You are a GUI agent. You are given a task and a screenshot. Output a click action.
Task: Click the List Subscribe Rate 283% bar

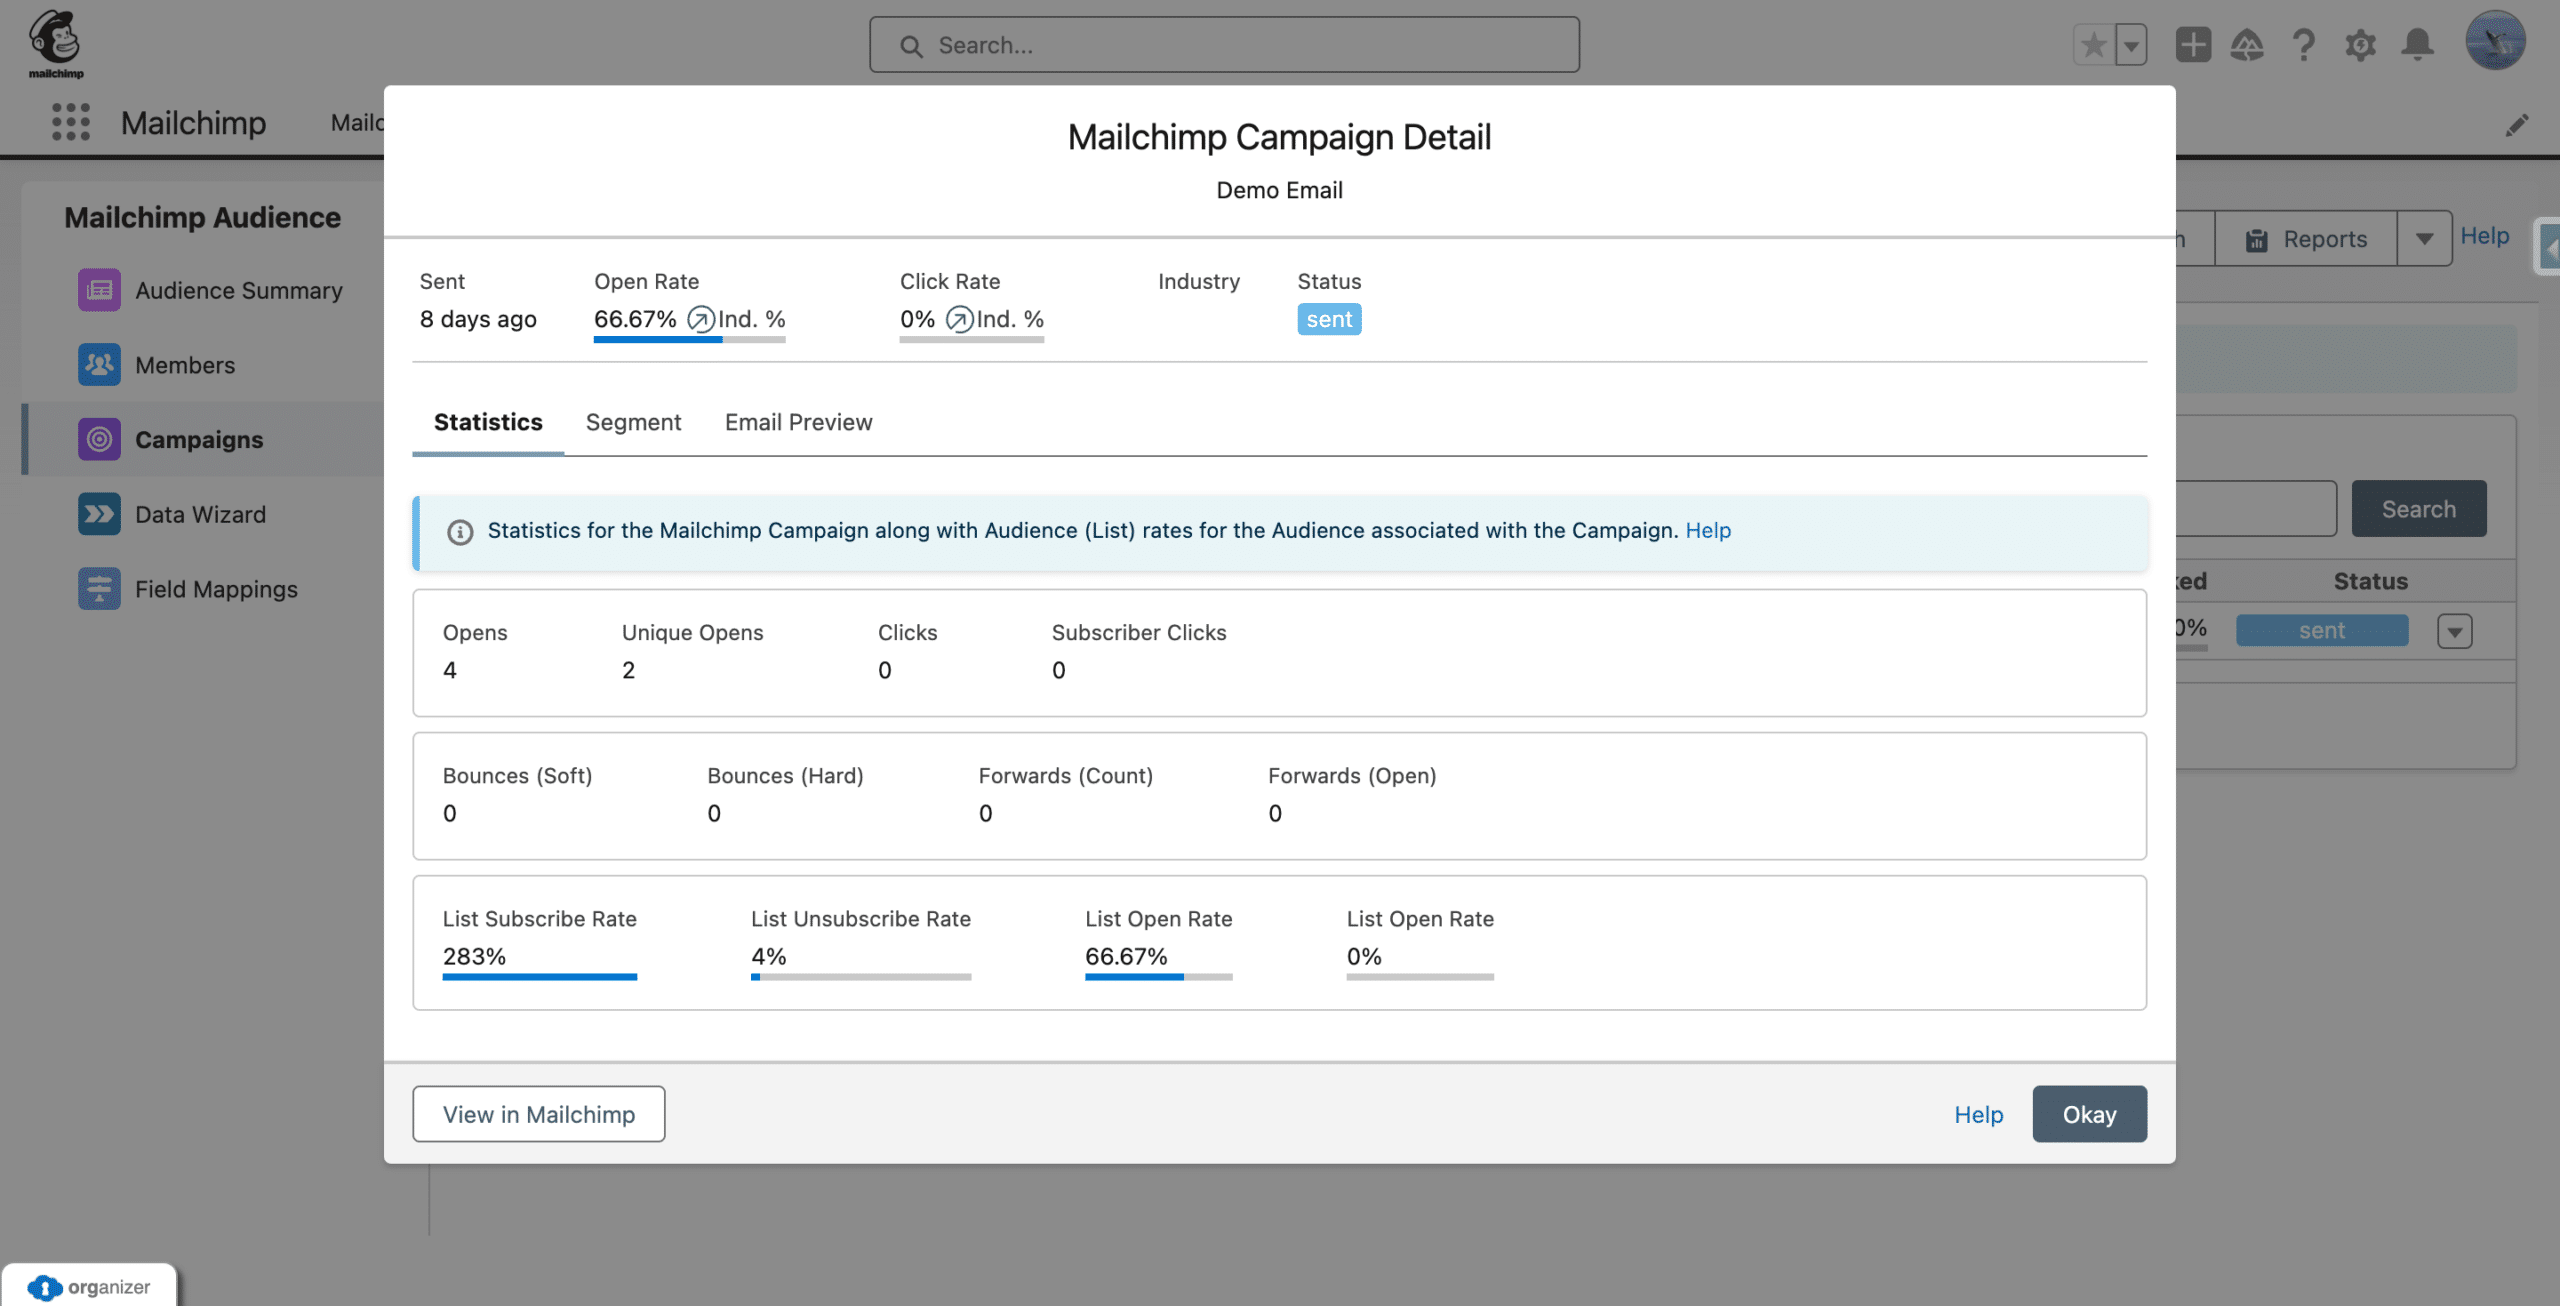pyautogui.click(x=539, y=977)
